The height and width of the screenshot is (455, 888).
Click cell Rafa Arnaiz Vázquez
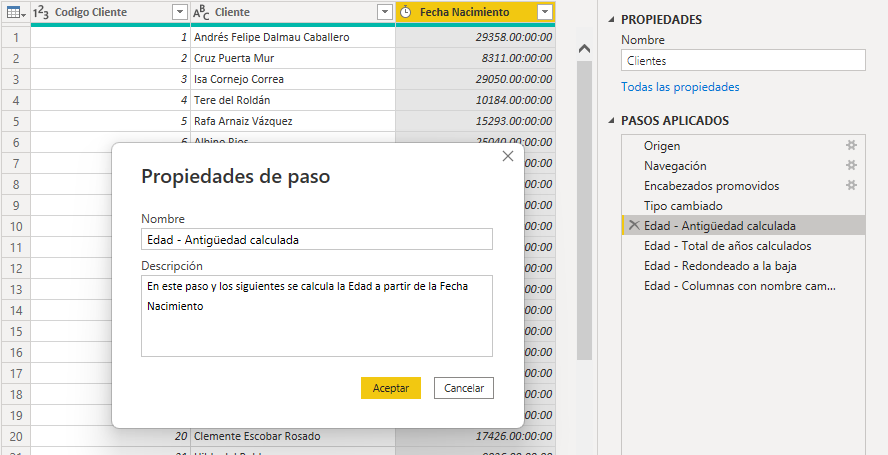coord(293,121)
